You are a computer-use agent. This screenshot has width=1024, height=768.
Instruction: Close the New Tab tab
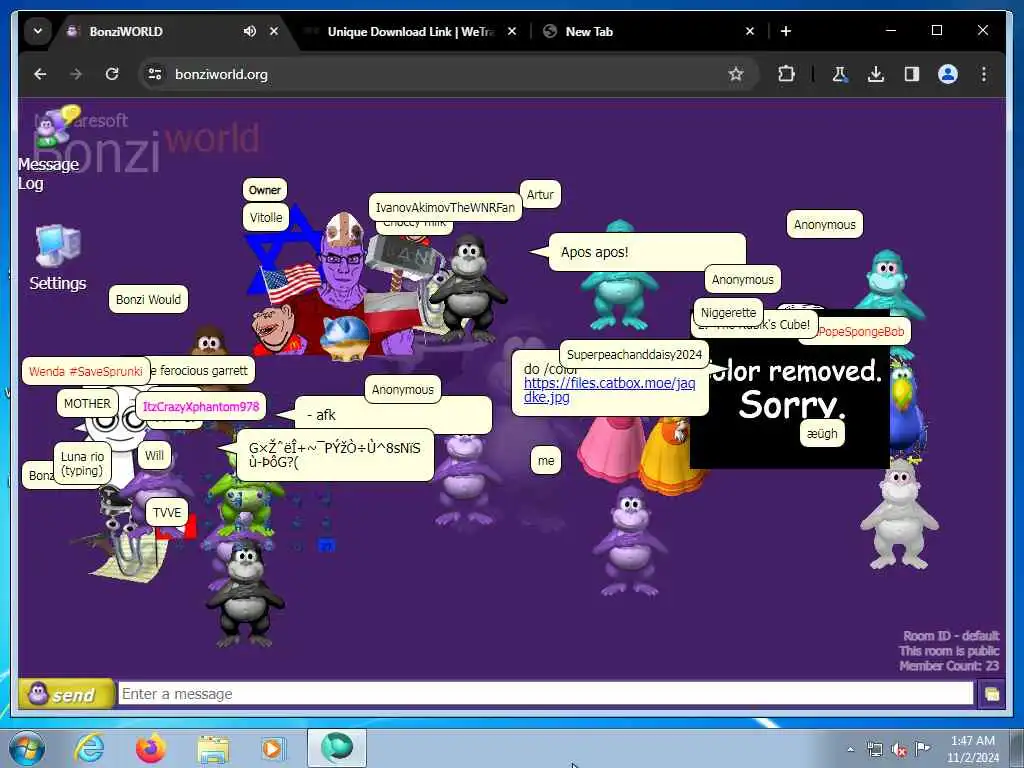[x=750, y=31]
